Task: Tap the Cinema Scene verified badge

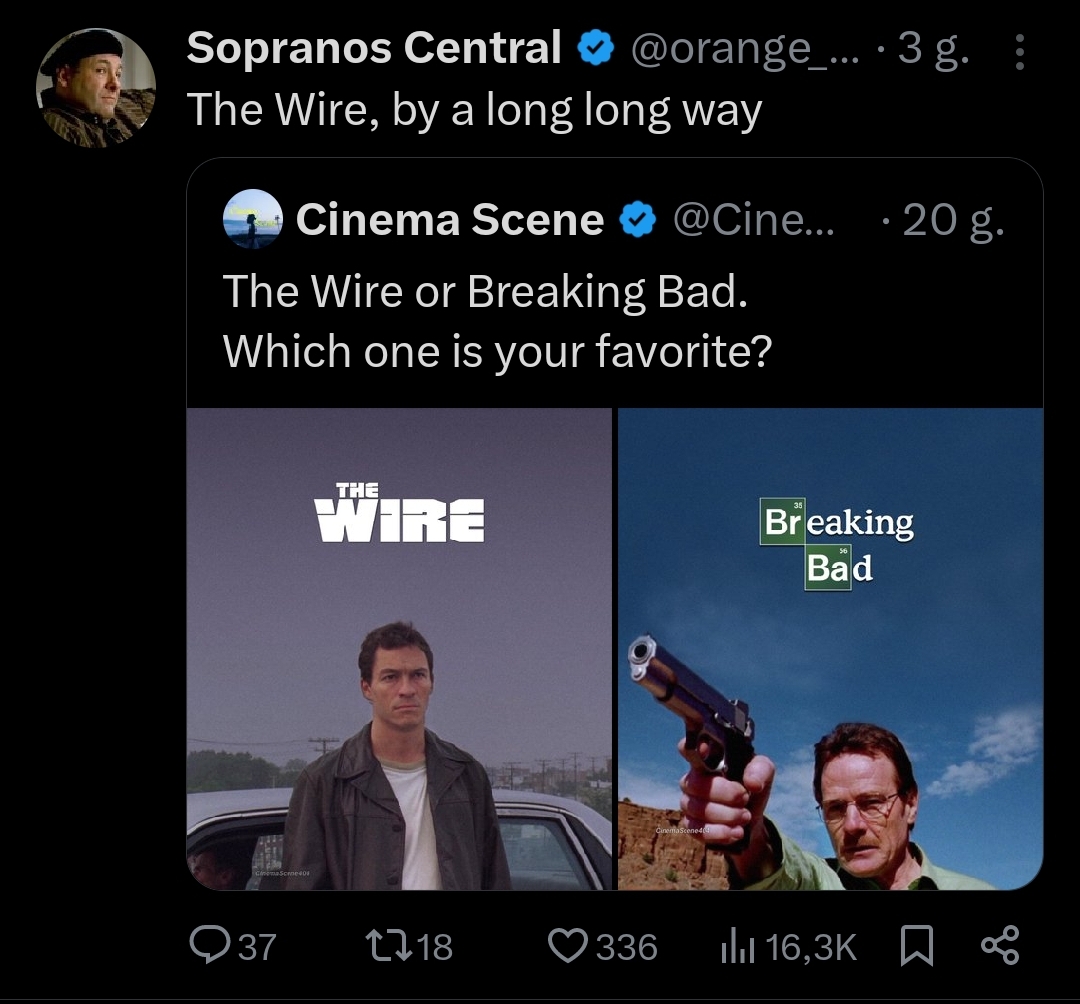Action: tap(637, 220)
